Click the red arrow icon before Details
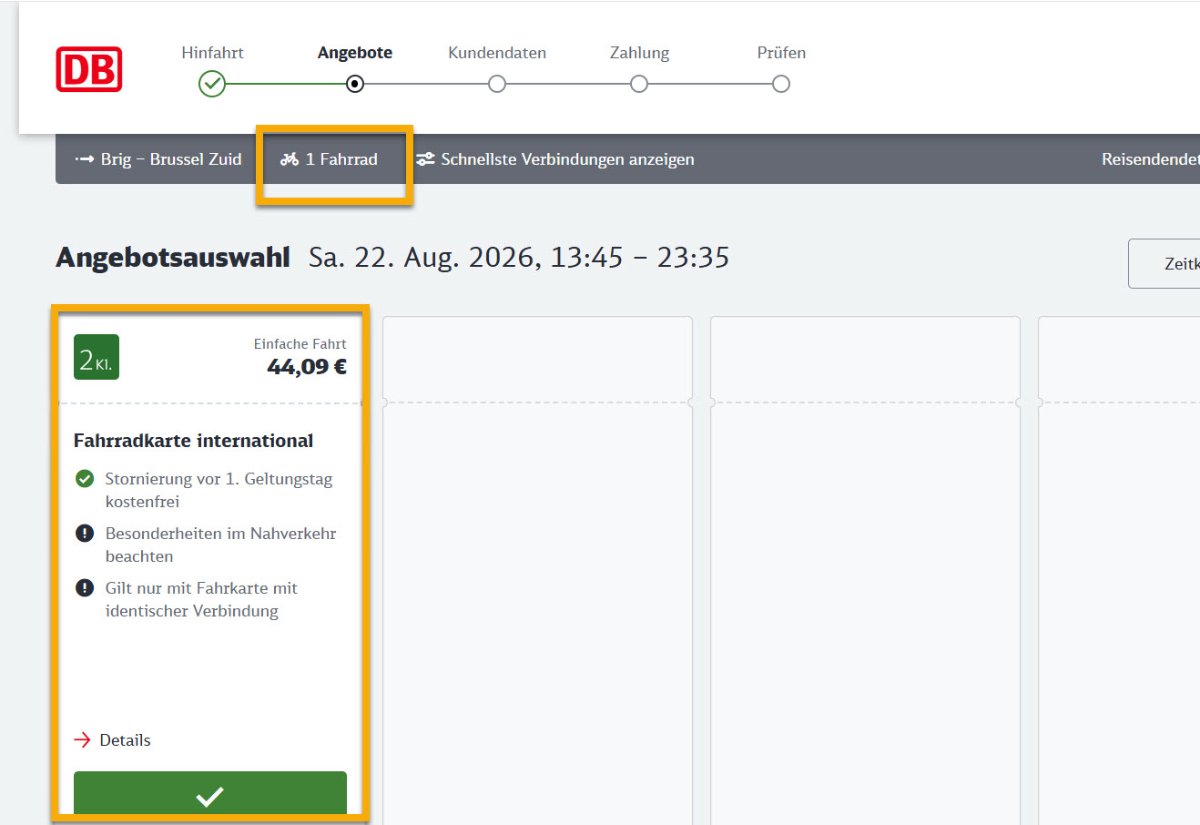This screenshot has width=1200, height=825. 83,740
